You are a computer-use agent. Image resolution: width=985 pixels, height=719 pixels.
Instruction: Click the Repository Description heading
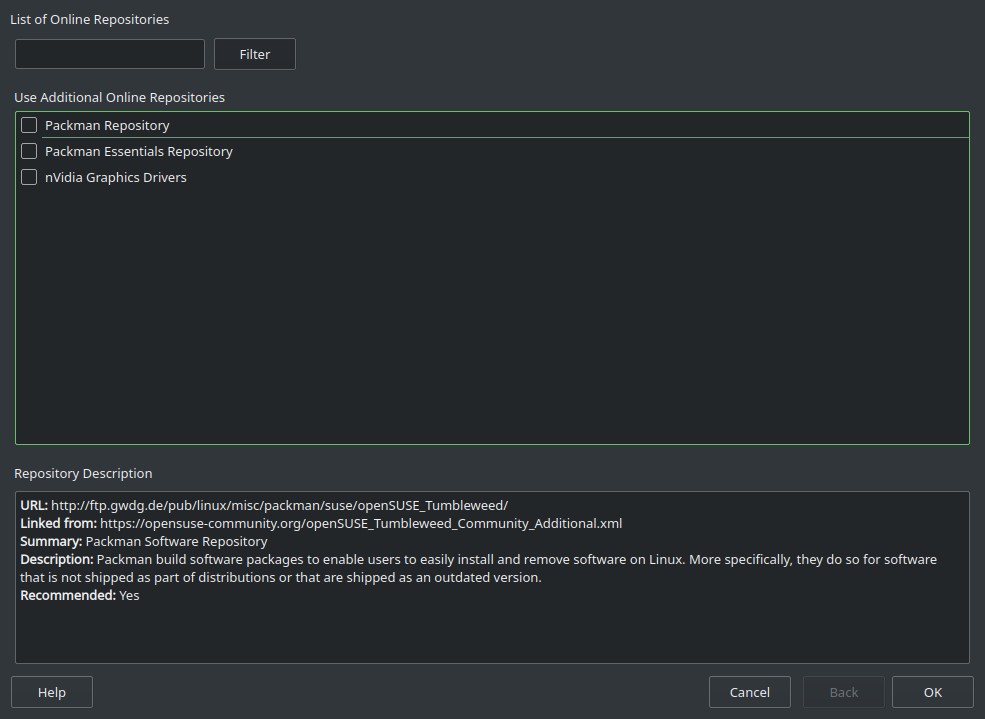(83, 473)
